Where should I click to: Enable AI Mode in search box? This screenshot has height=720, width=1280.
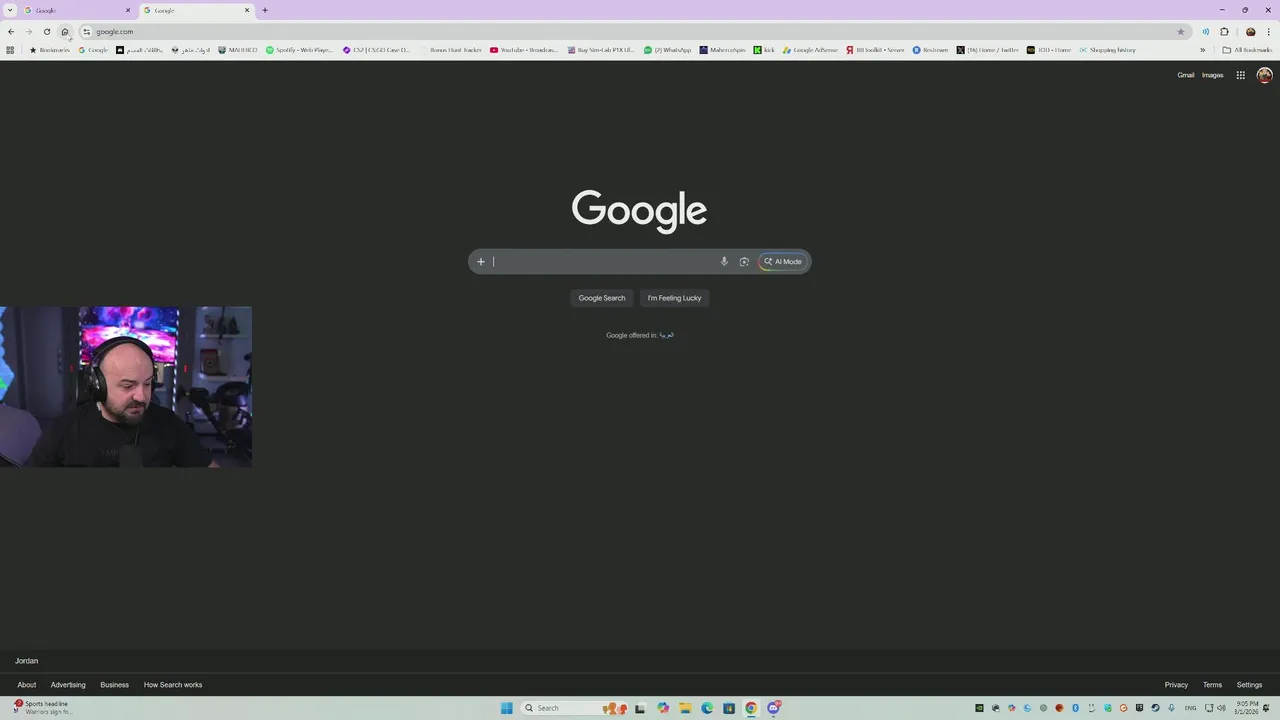click(x=783, y=262)
